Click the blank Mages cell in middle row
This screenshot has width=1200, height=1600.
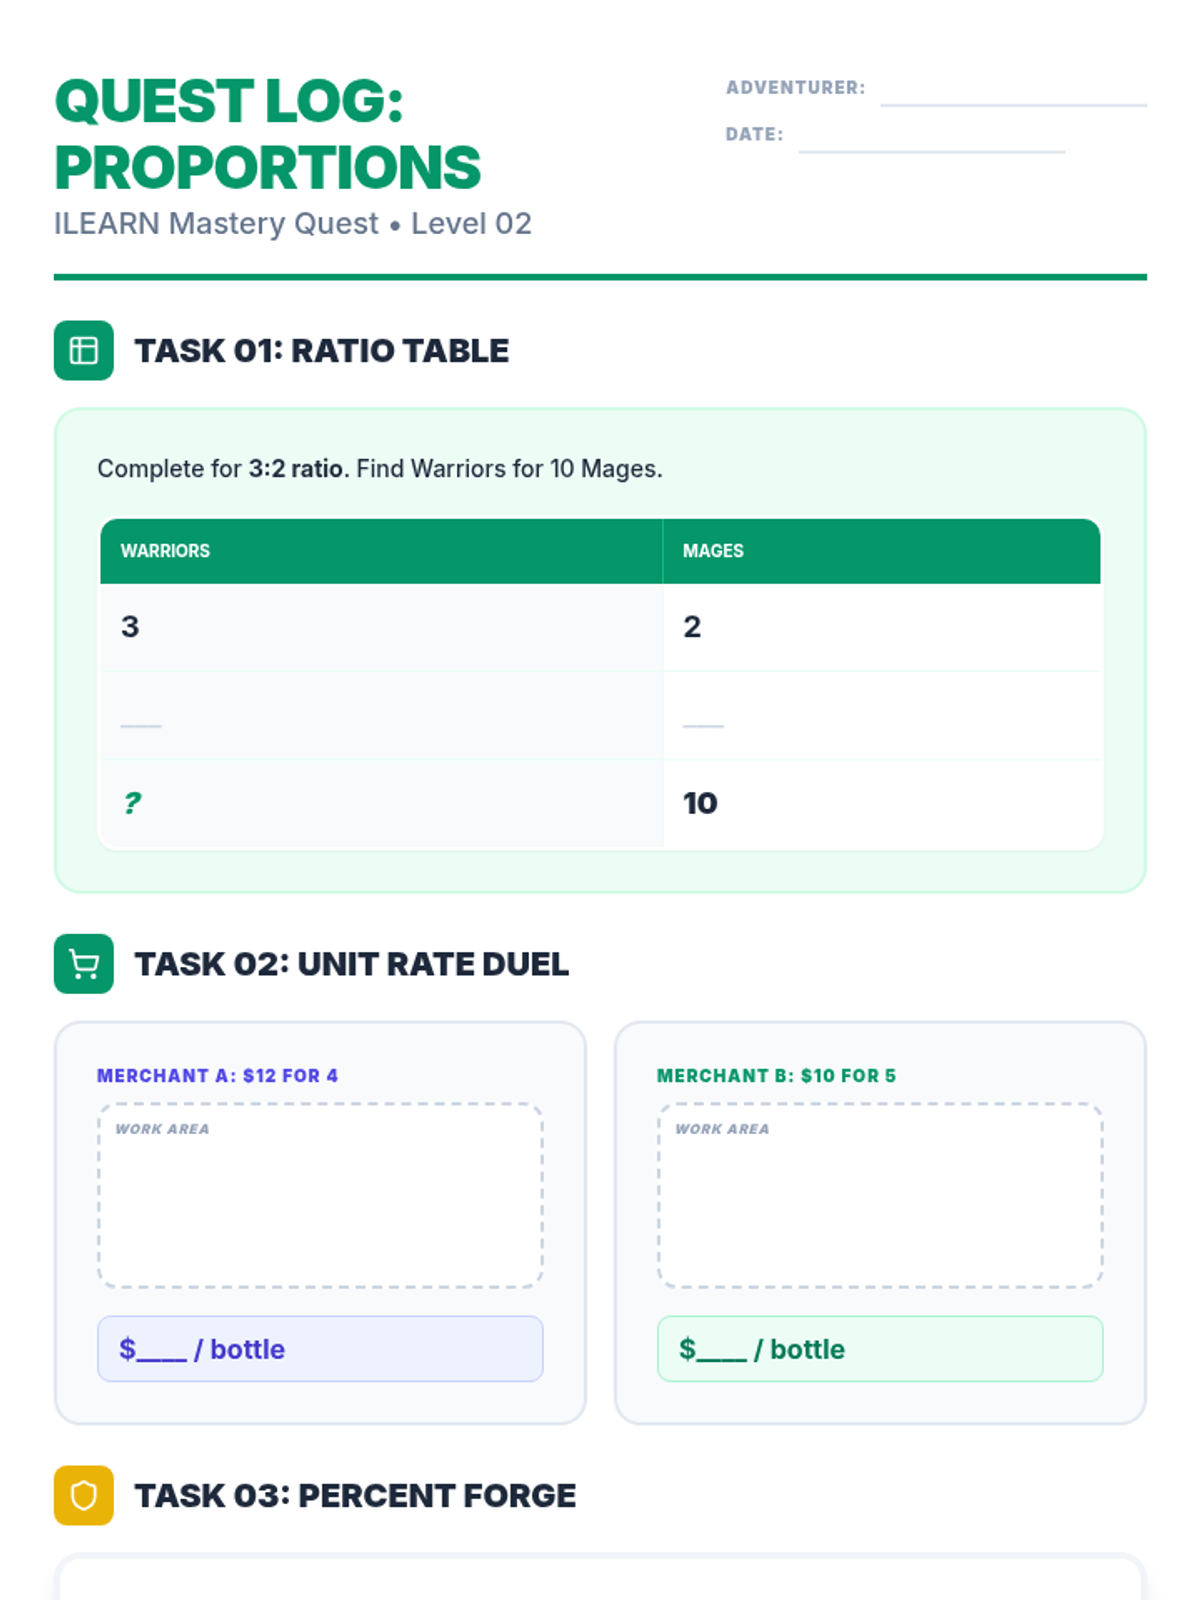(881, 716)
